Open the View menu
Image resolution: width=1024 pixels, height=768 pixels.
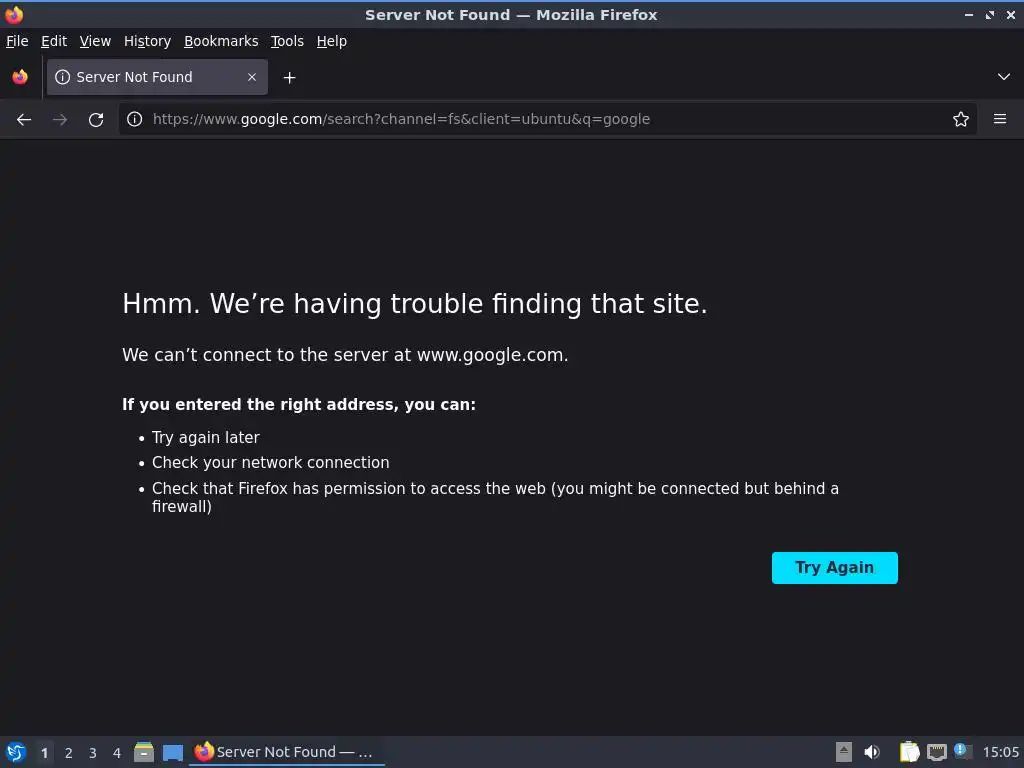point(95,41)
